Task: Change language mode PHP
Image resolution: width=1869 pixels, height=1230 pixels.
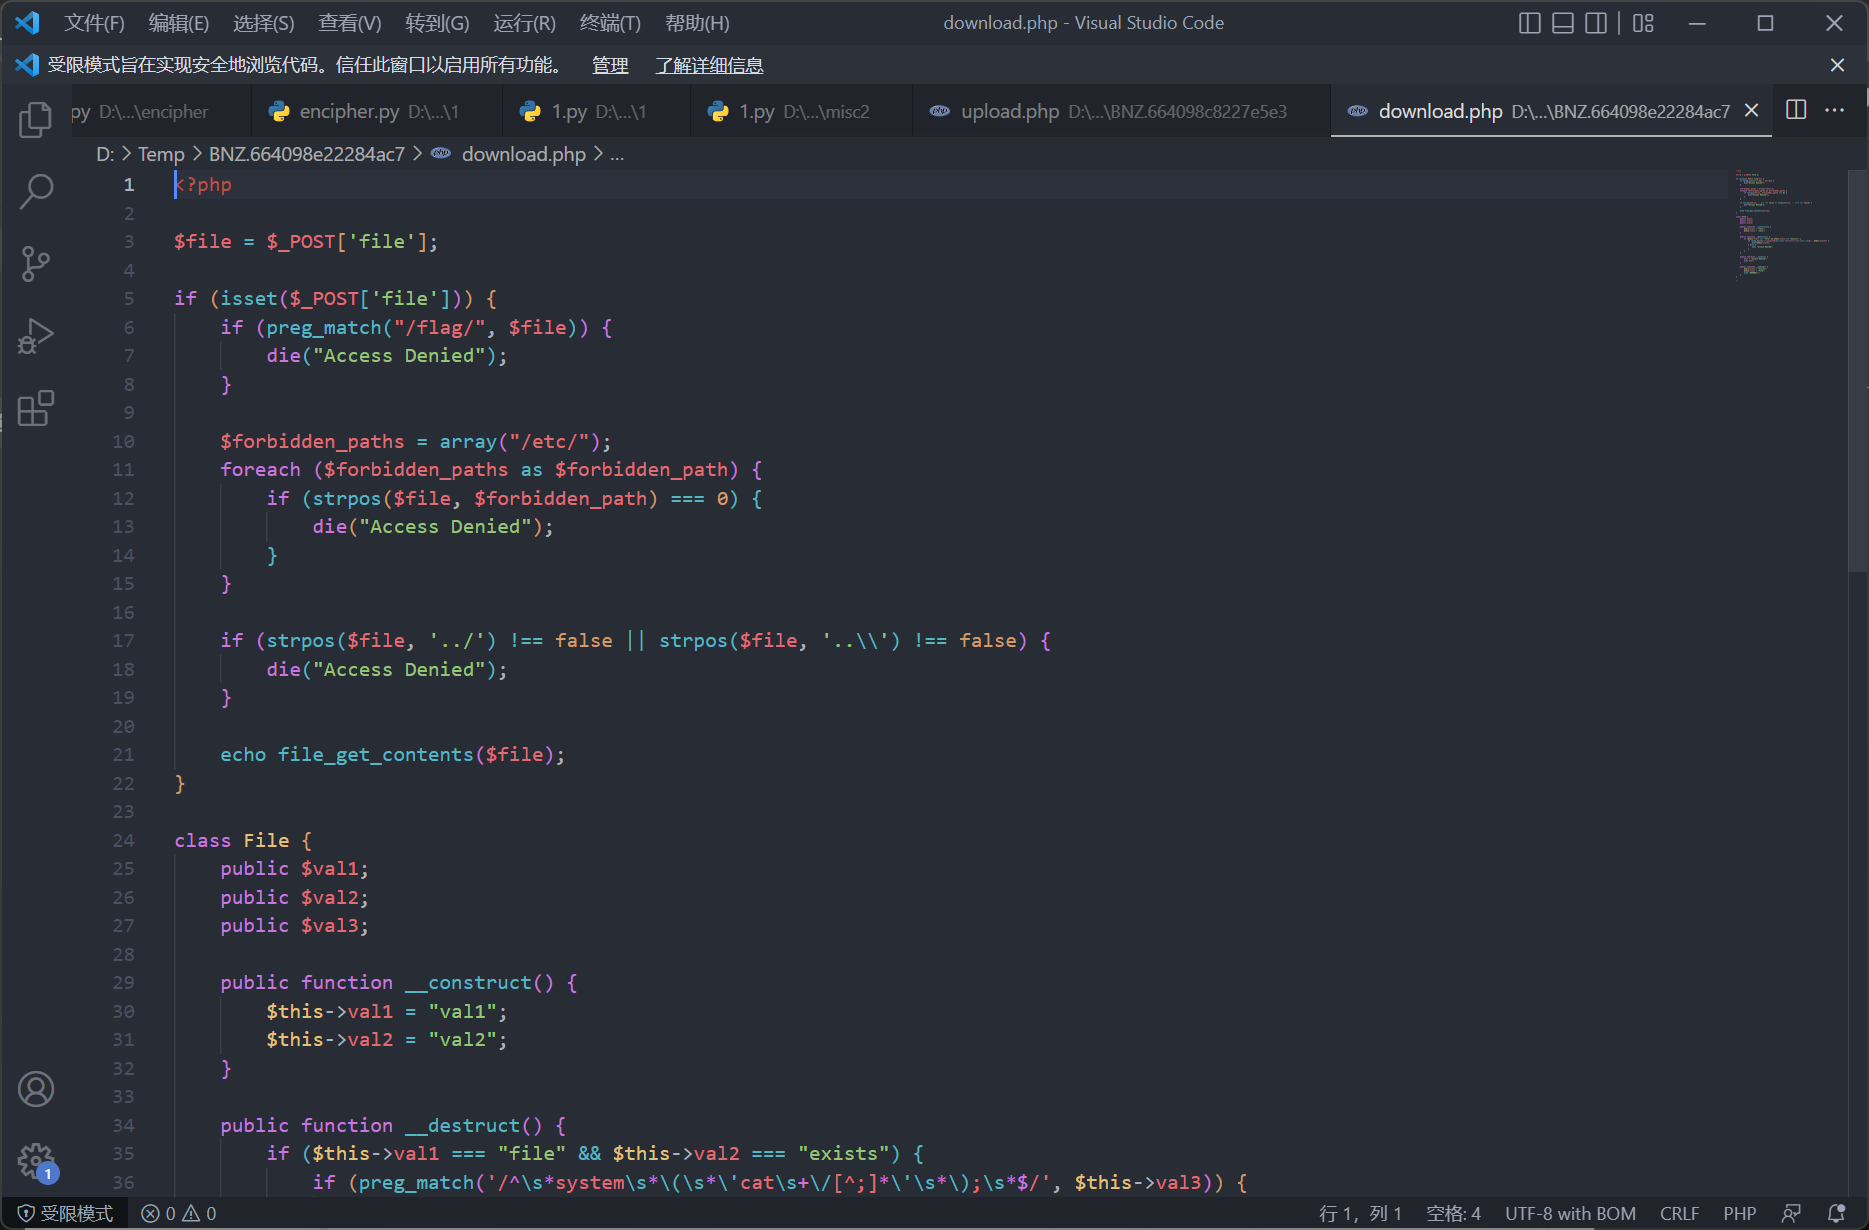Action: click(1739, 1213)
